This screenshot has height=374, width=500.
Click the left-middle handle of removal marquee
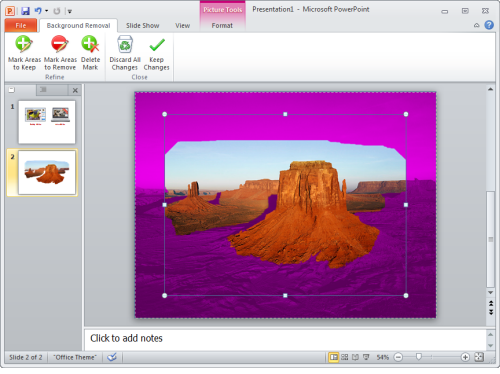[164, 205]
